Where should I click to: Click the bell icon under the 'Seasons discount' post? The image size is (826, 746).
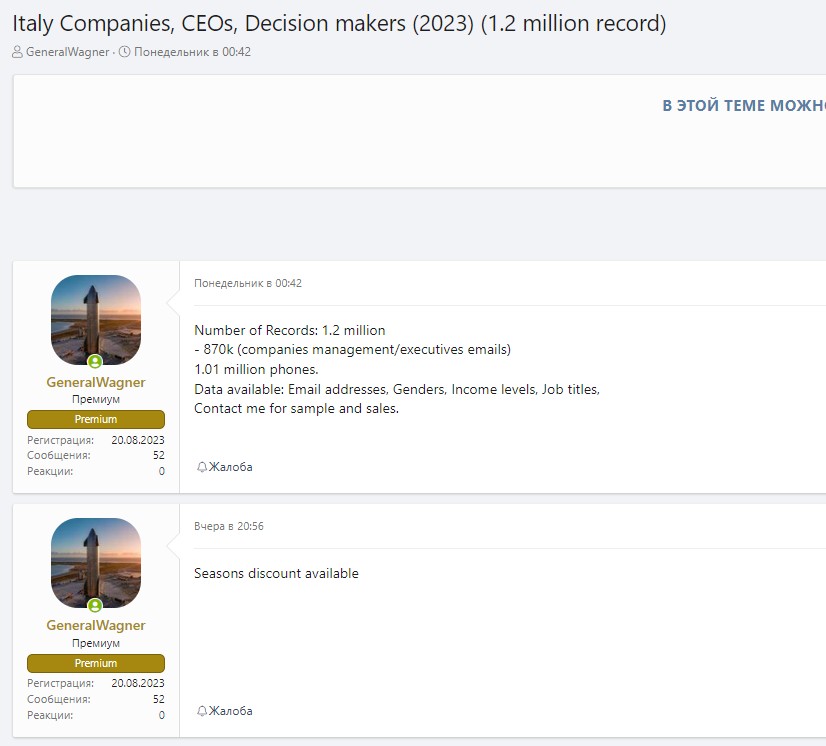(201, 711)
